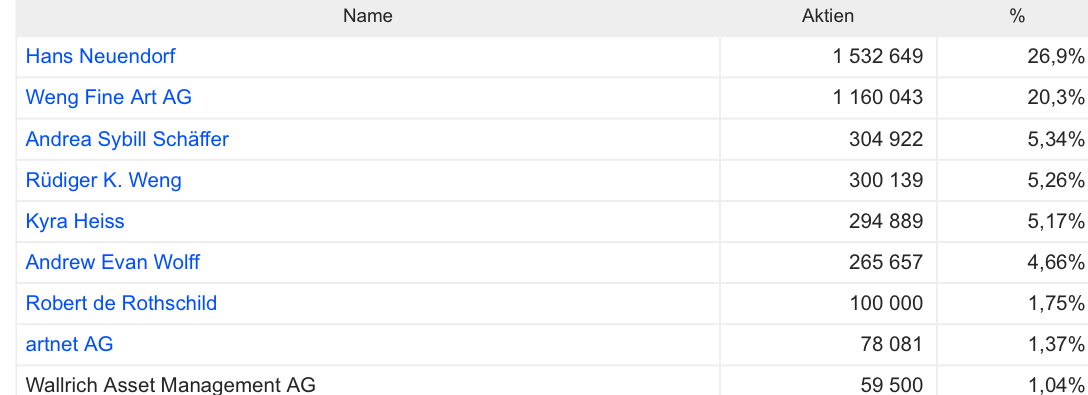
Task: Open the Kyra Heiss shareholder link
Action: 75,221
